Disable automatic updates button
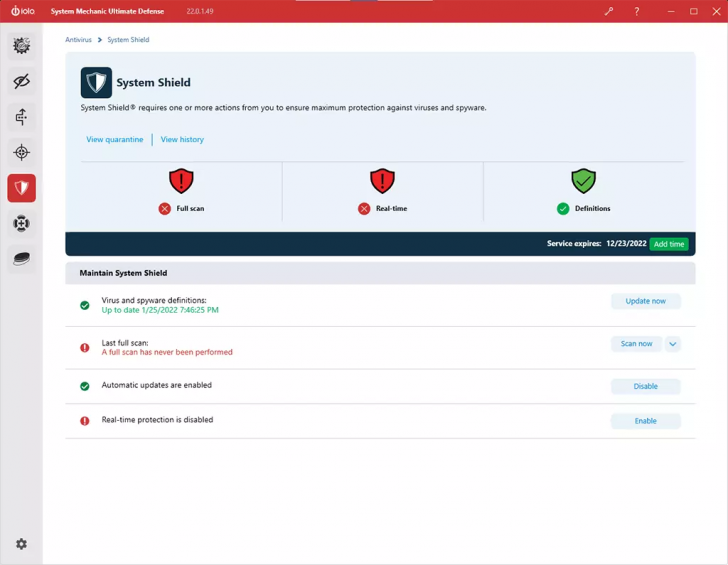 pyautogui.click(x=645, y=386)
